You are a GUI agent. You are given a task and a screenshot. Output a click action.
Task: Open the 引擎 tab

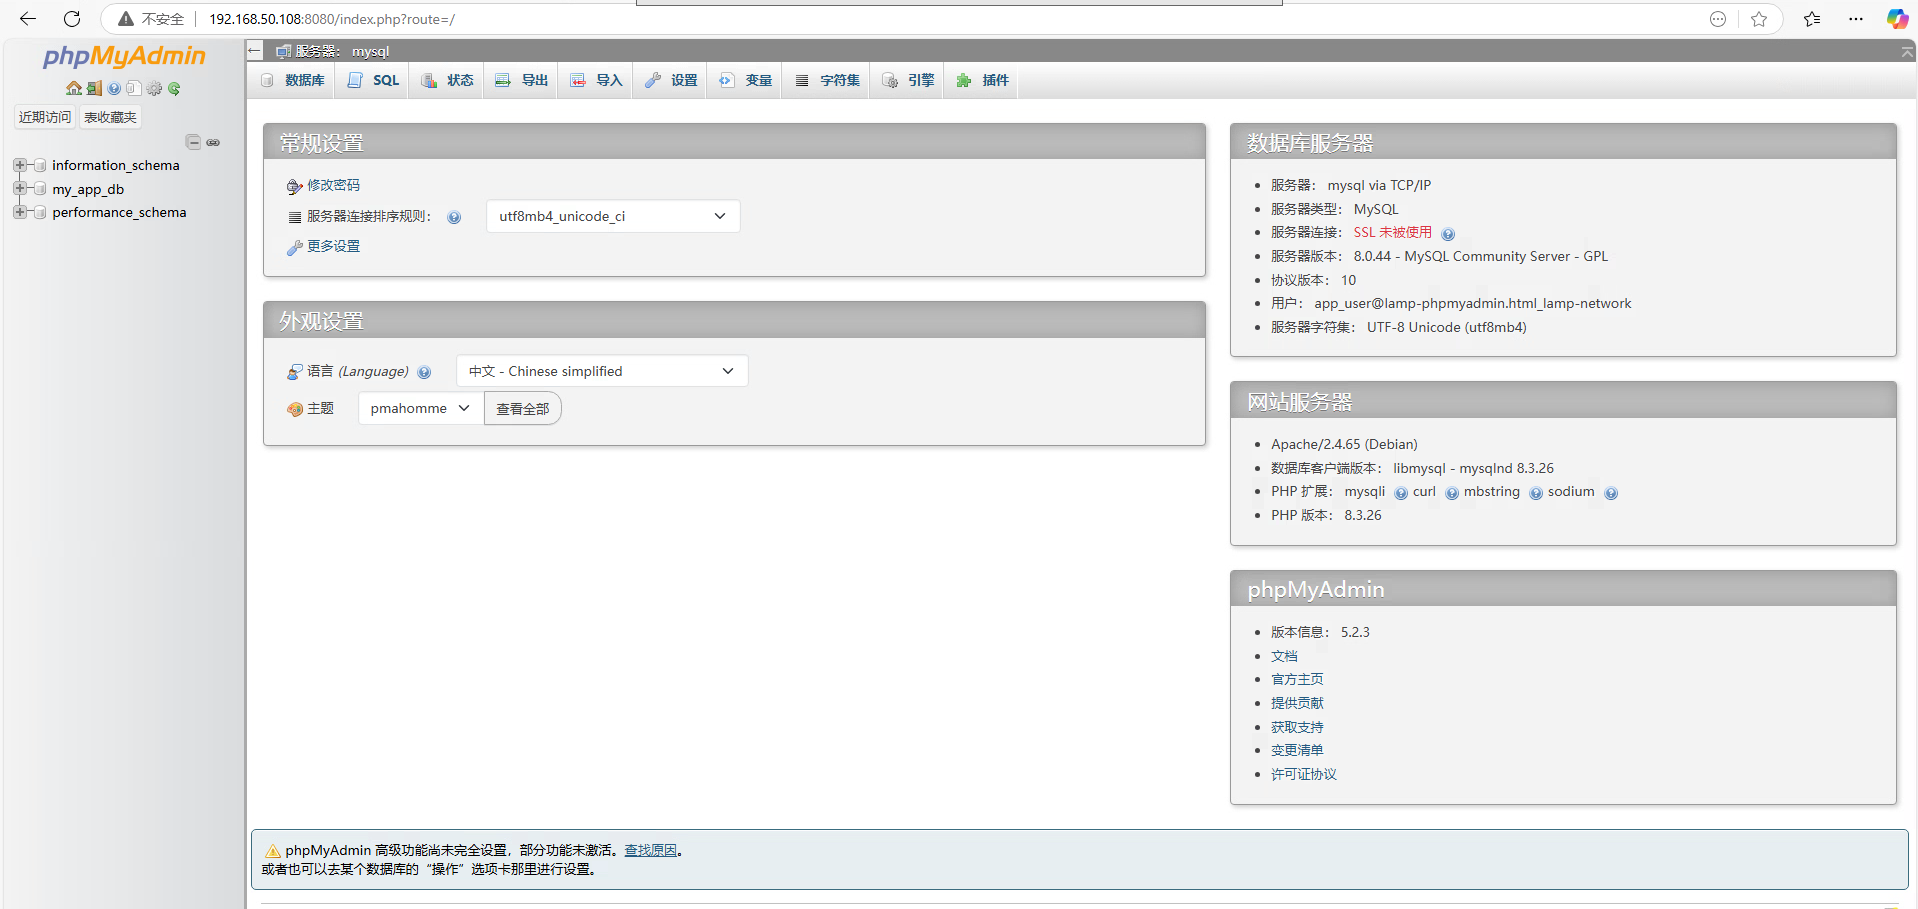point(908,80)
